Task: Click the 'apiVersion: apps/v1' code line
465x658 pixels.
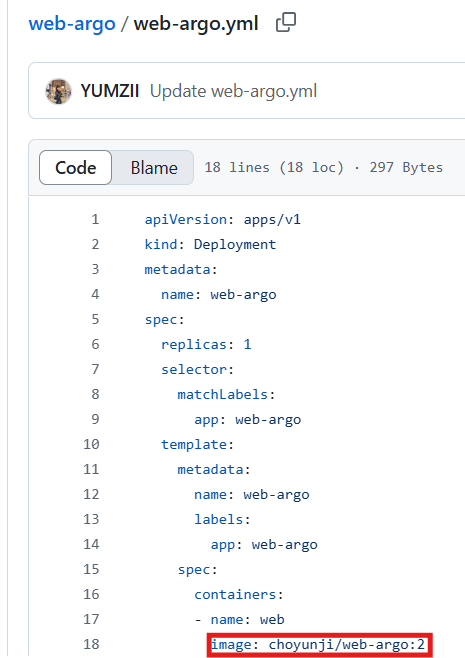Action: 223,219
